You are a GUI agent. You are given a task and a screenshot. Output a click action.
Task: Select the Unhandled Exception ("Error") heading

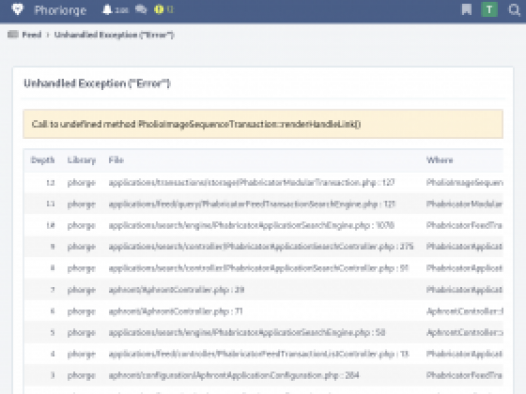97,83
